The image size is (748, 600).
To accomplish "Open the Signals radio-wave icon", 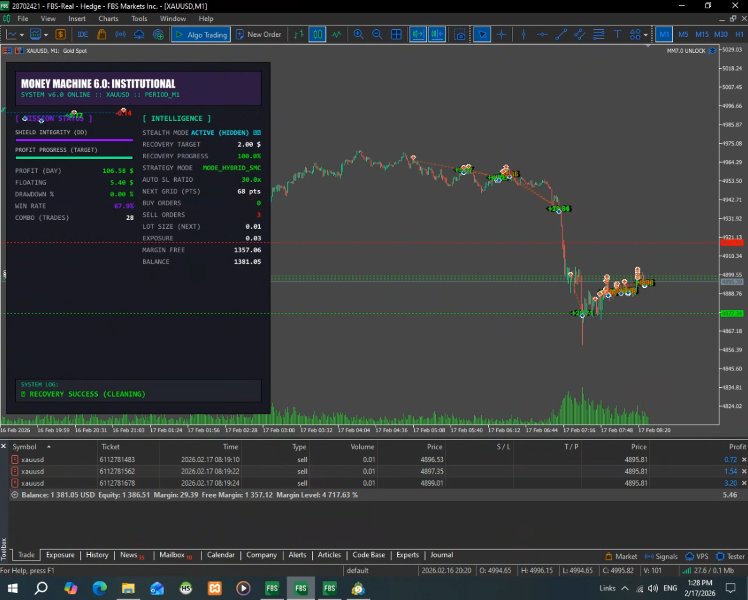I will (x=121, y=34).
